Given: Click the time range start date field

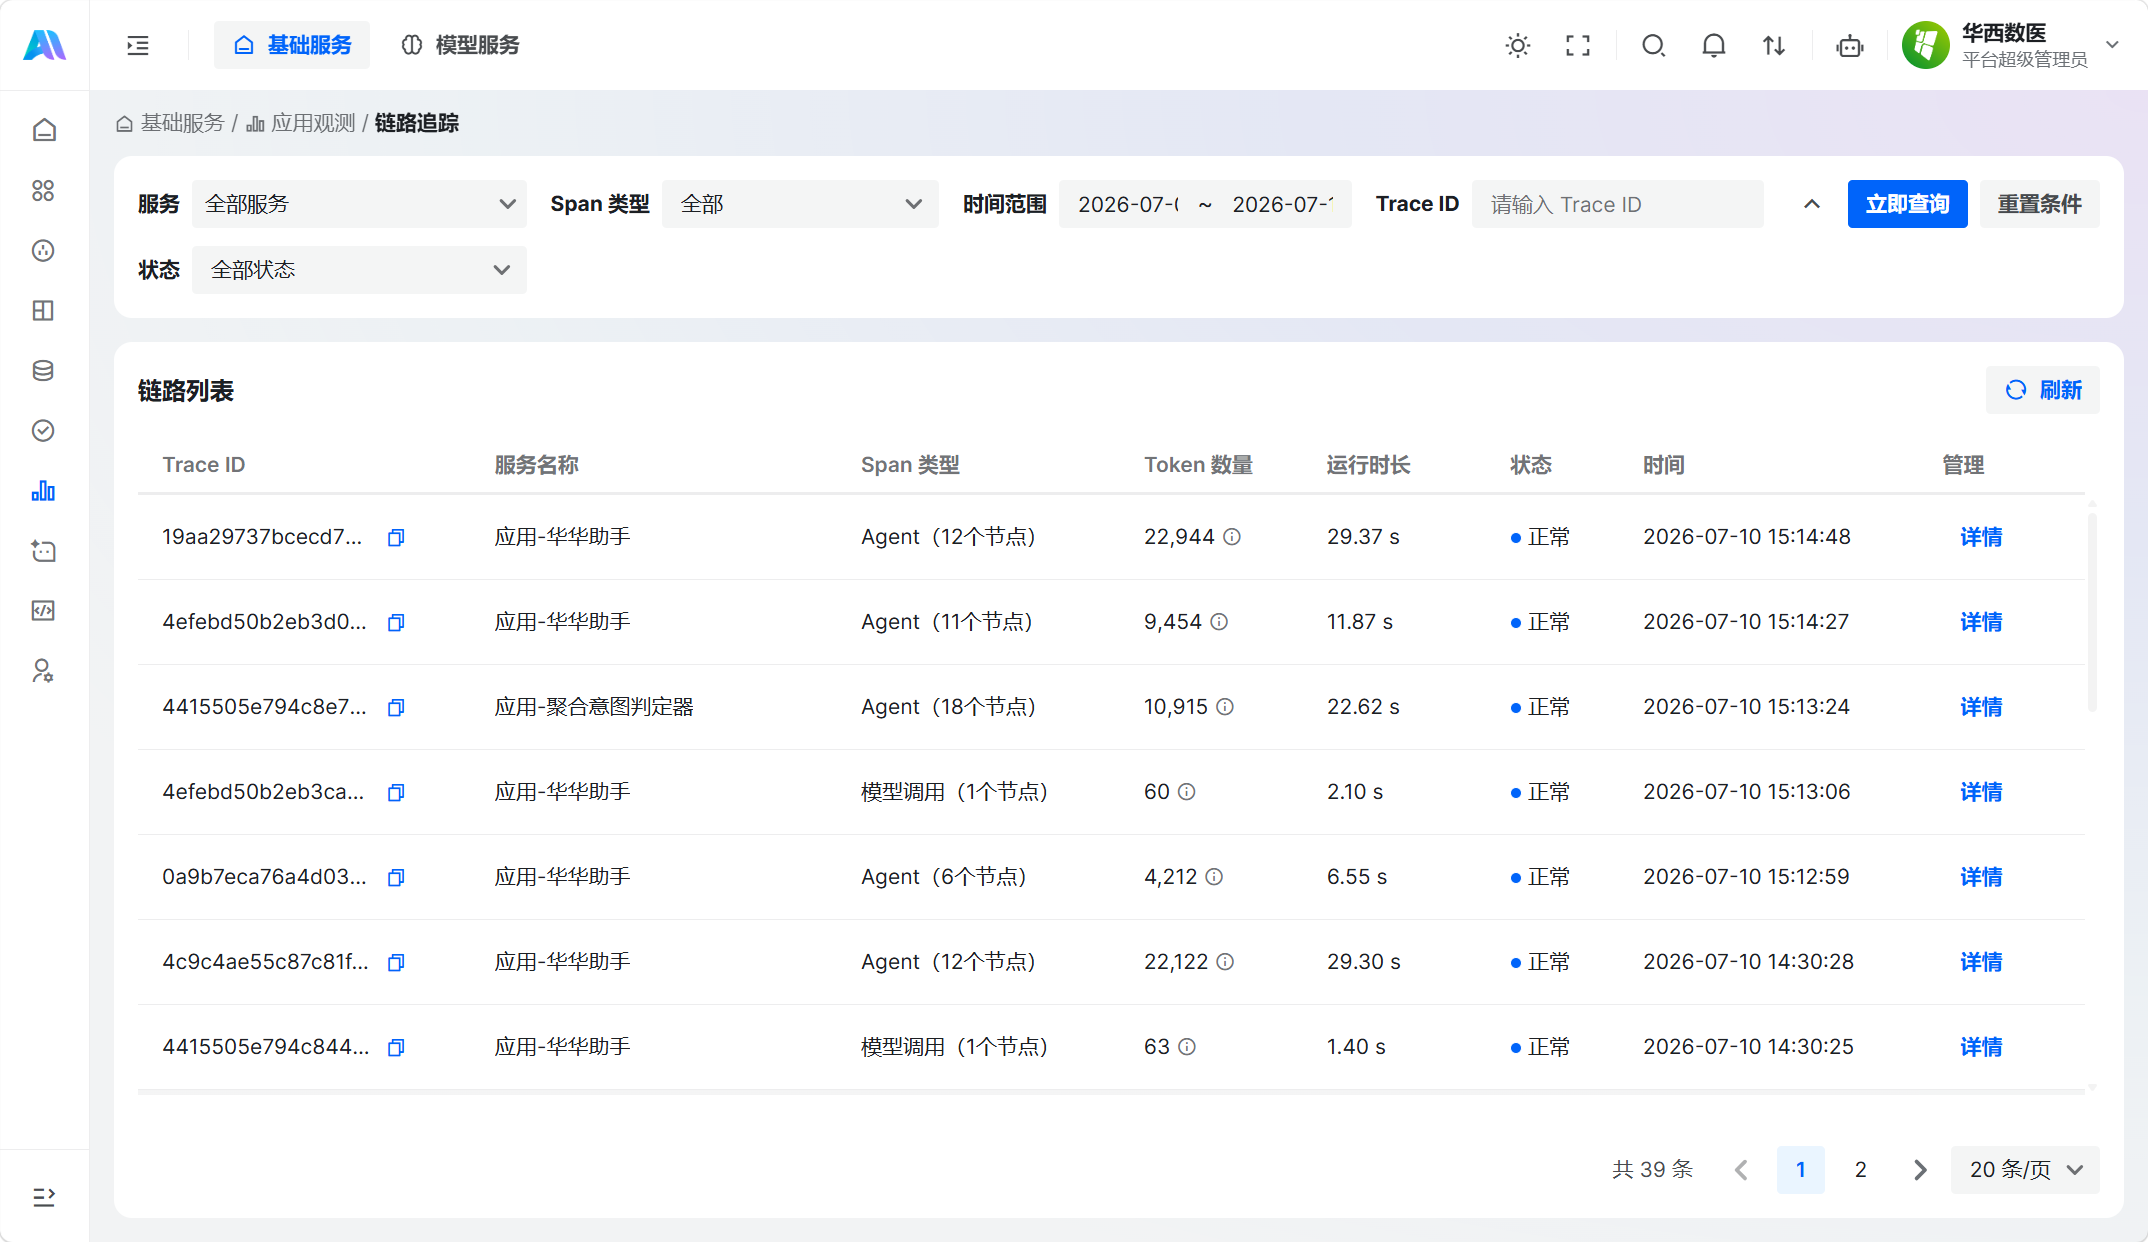Looking at the screenshot, I should (1128, 204).
